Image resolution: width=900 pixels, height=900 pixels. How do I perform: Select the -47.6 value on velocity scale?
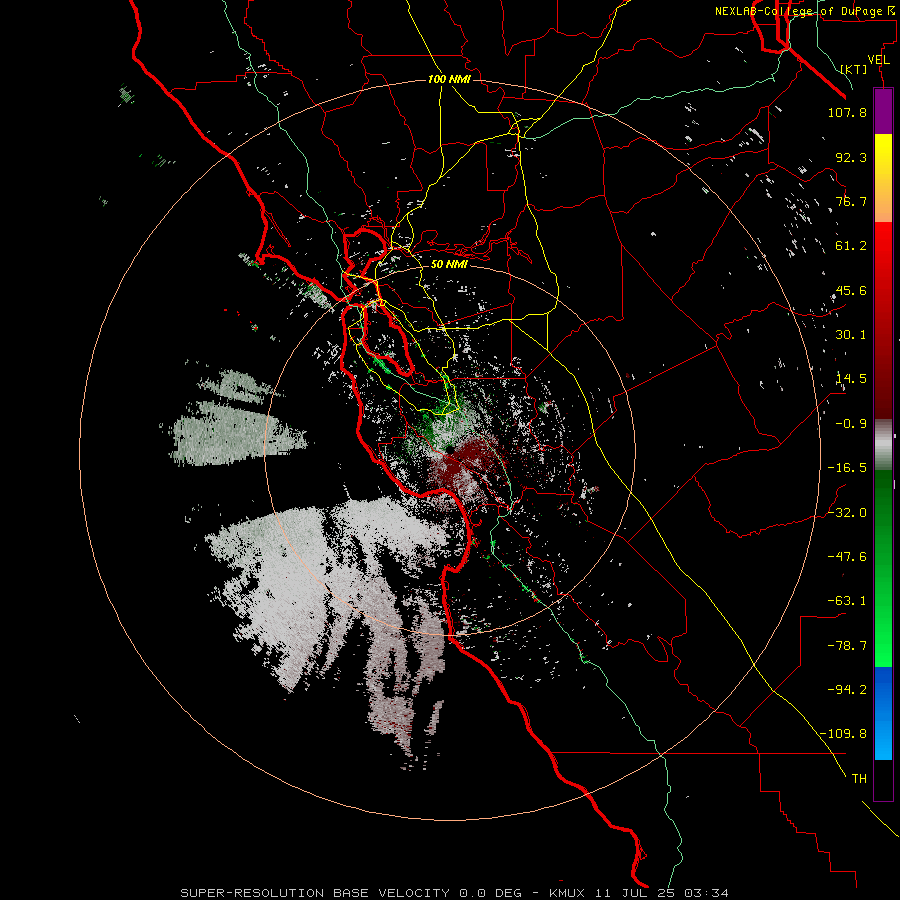tap(847, 557)
